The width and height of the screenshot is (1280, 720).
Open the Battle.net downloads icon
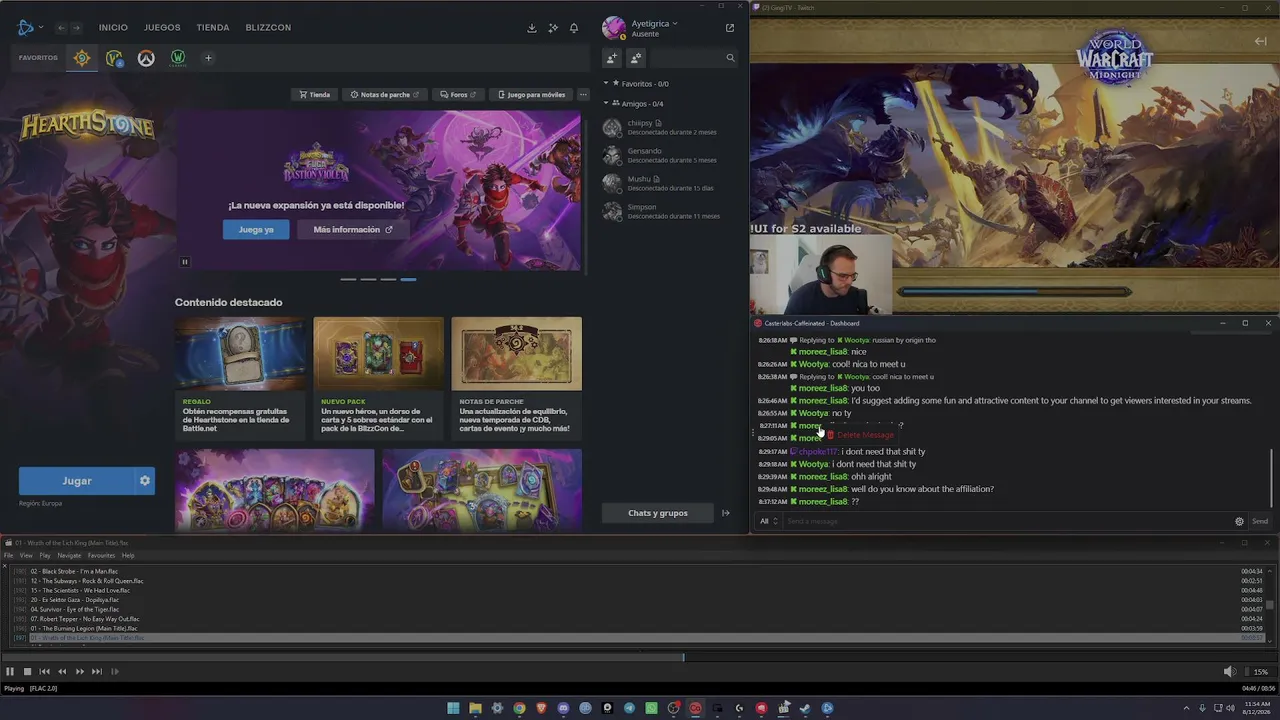pyautogui.click(x=532, y=28)
